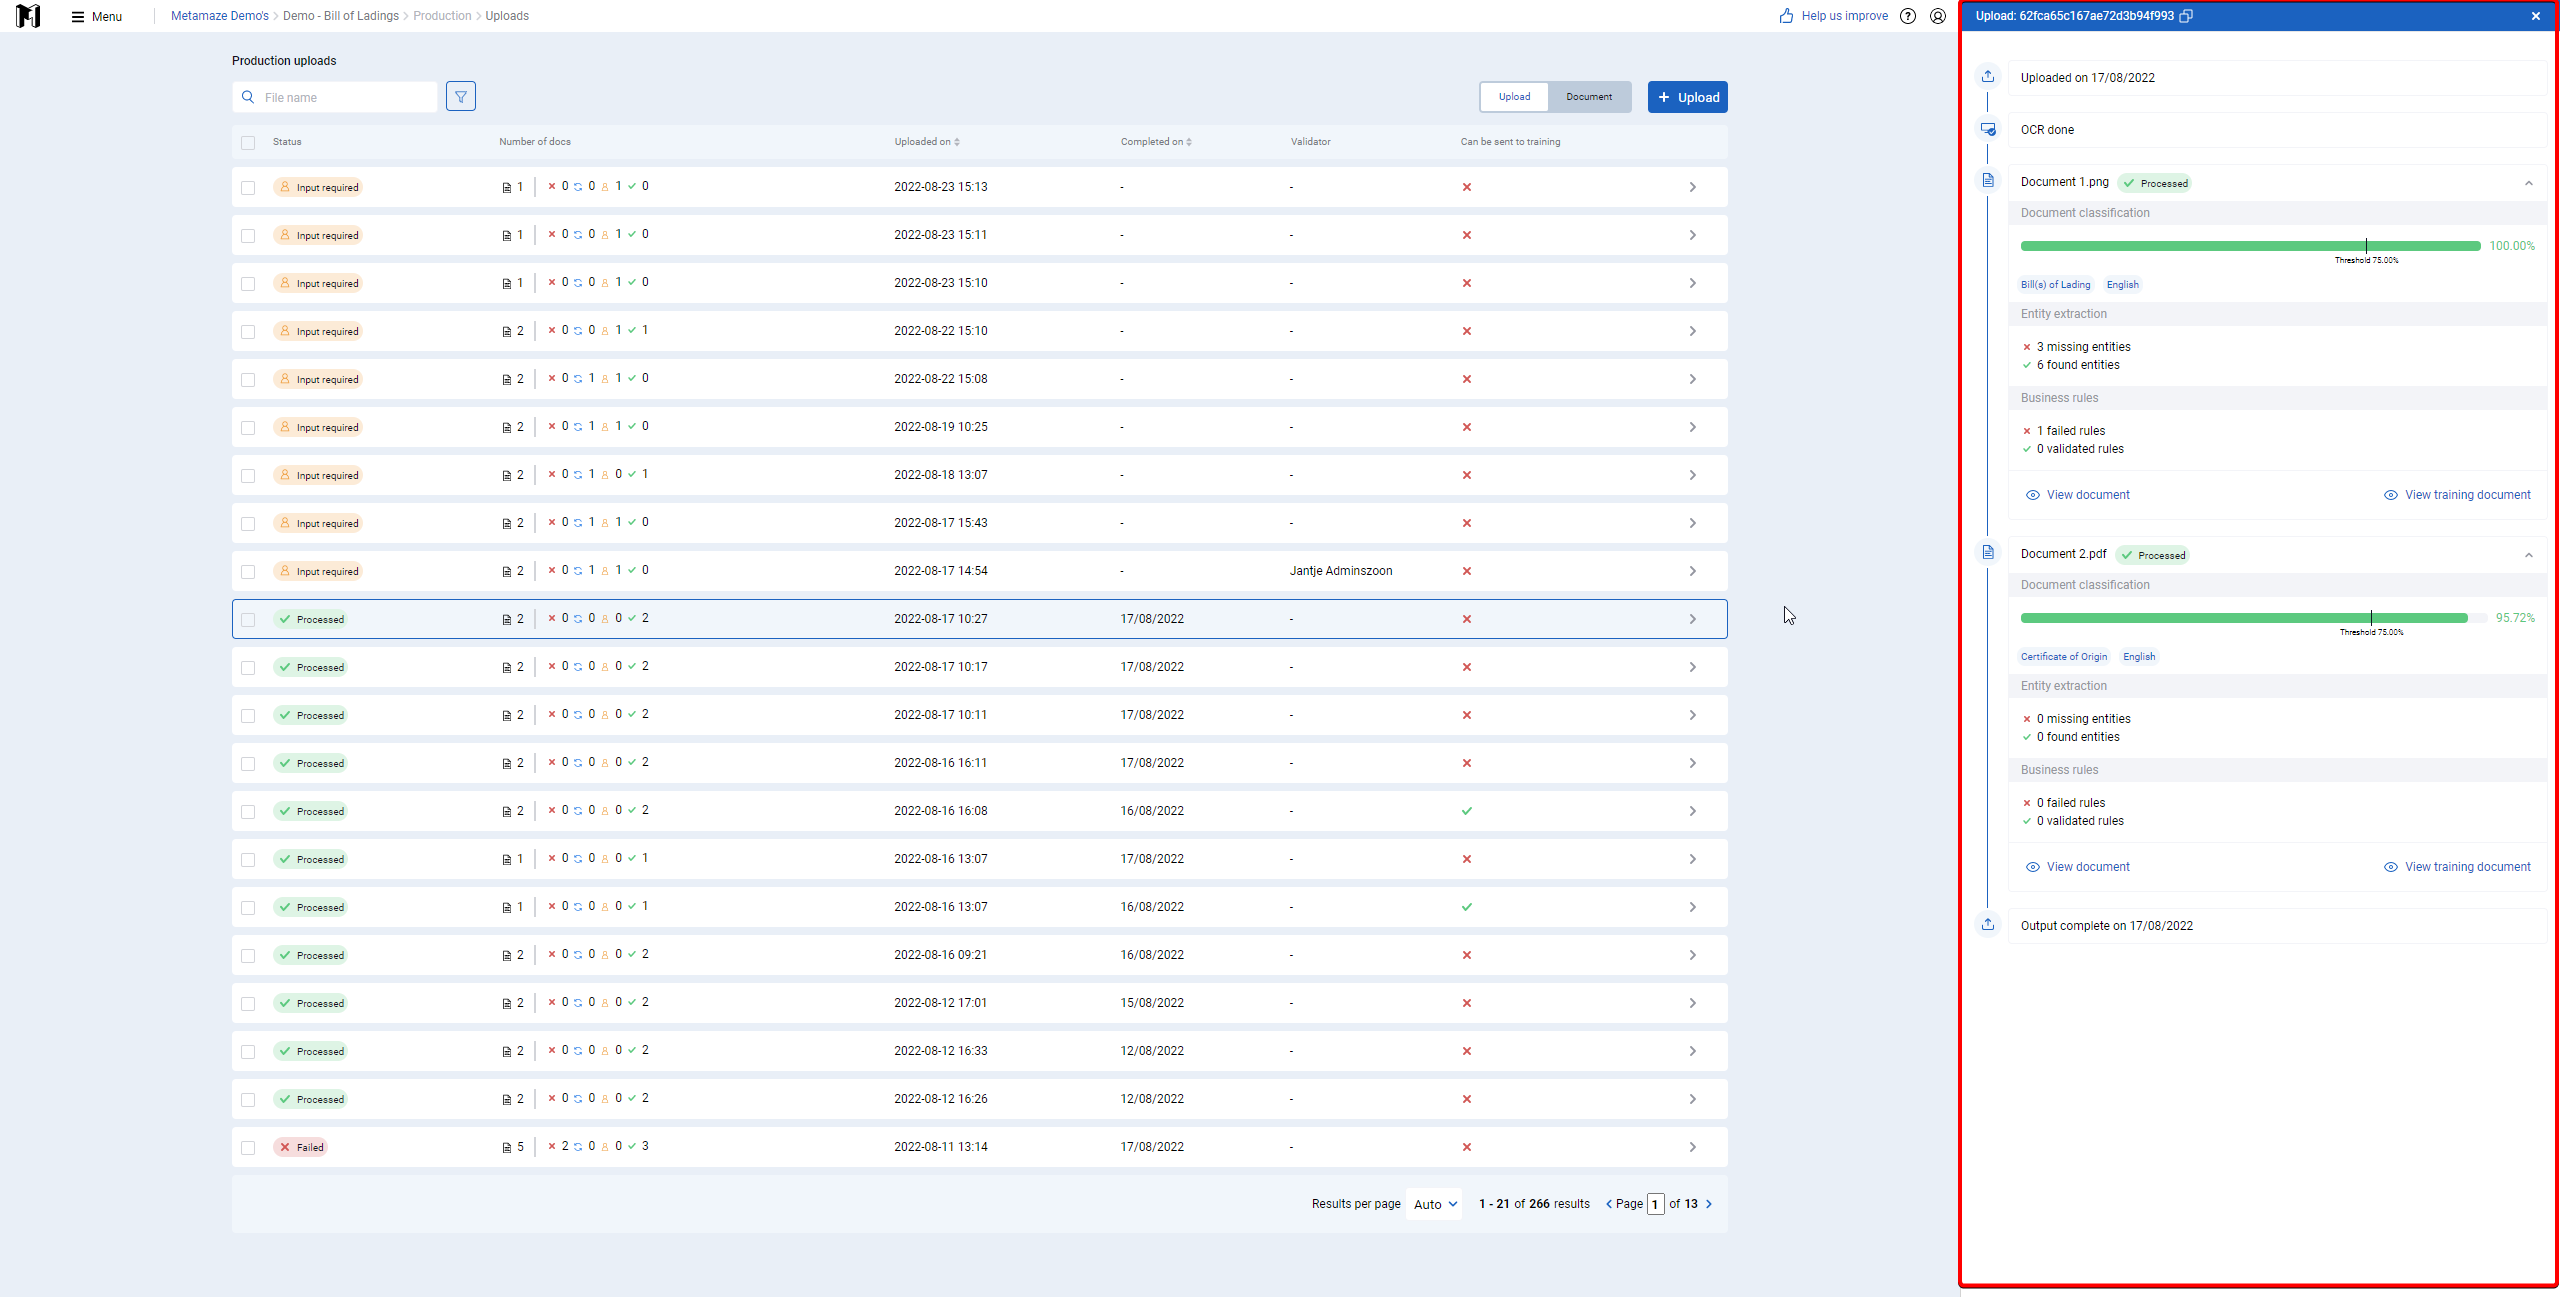2560x1297 pixels.
Task: Open details arrow for 2022-08-23 15:13 row
Action: click(x=1693, y=187)
